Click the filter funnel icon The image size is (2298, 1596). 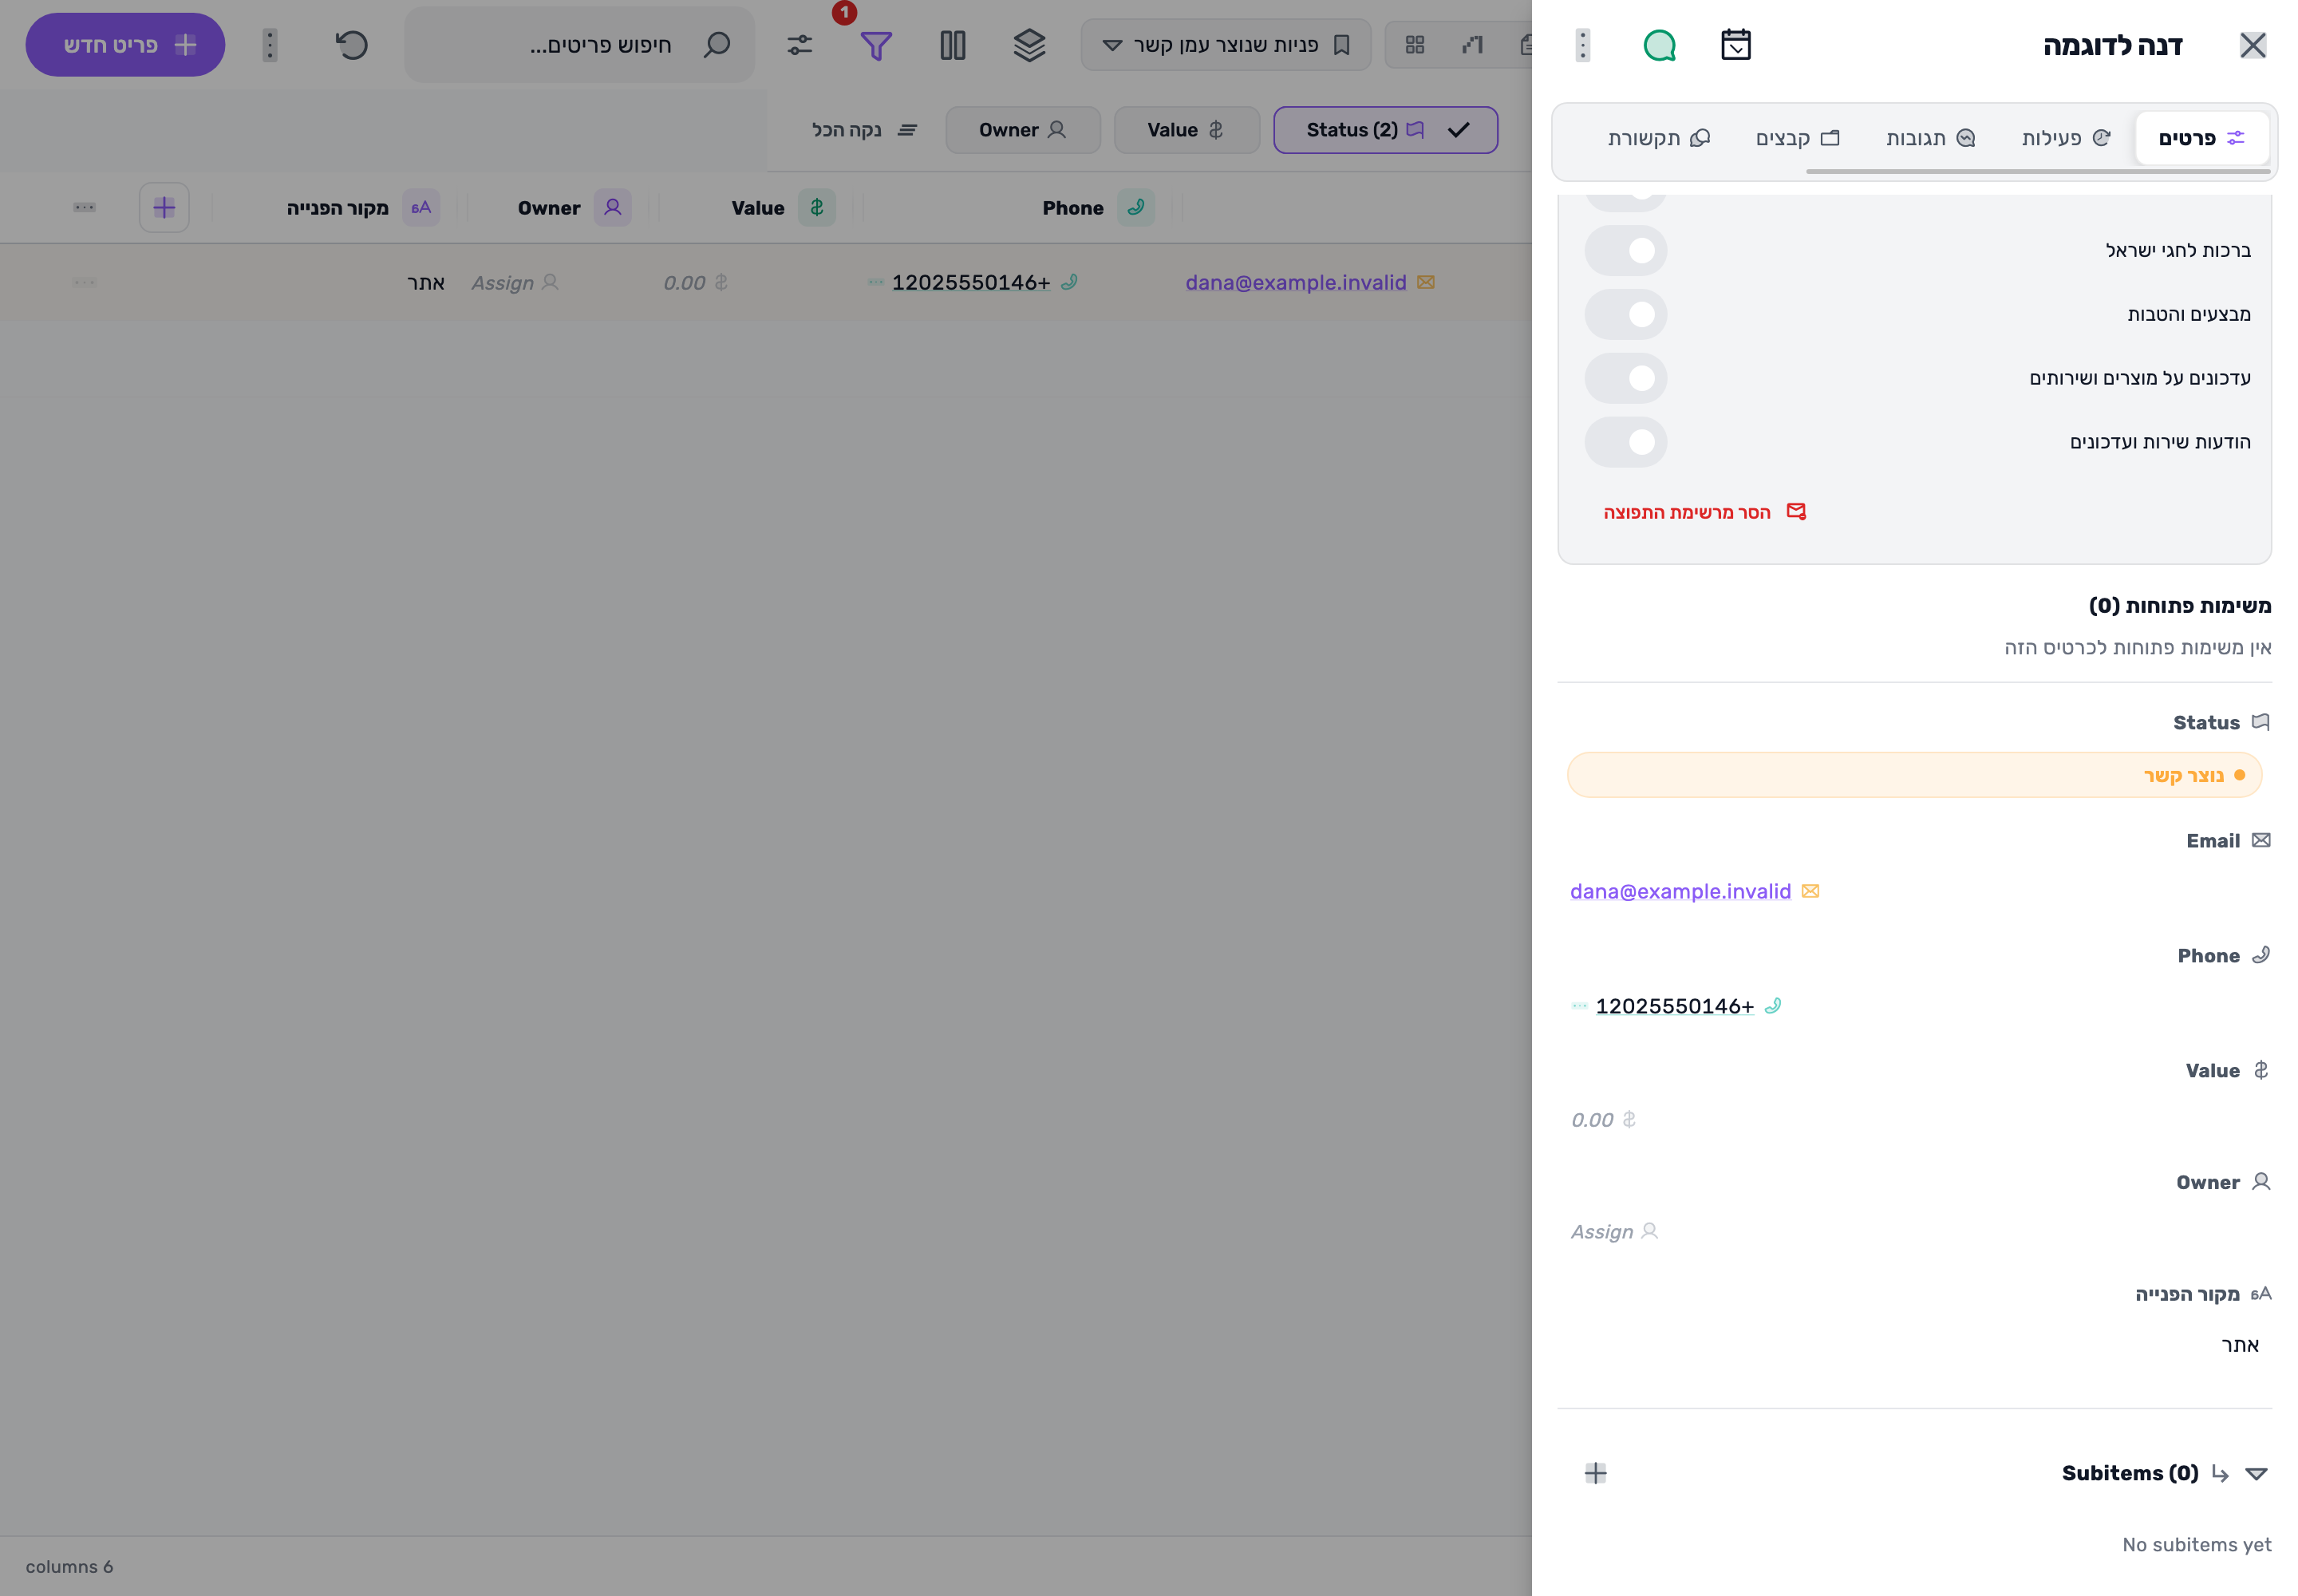coord(876,45)
